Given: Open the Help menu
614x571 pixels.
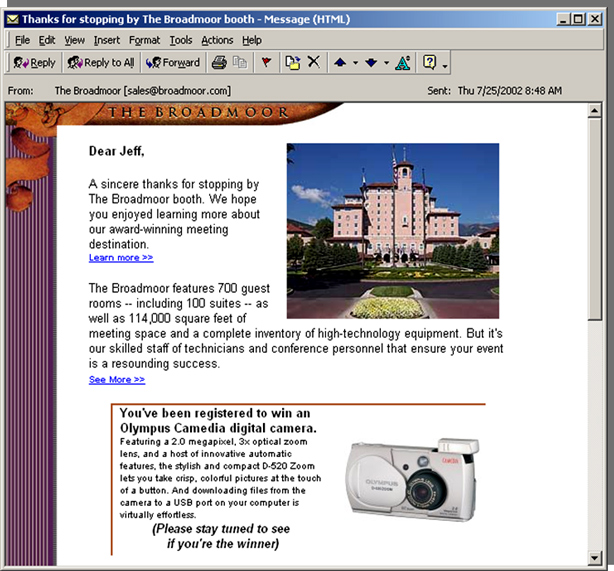Looking at the screenshot, I should 251,40.
